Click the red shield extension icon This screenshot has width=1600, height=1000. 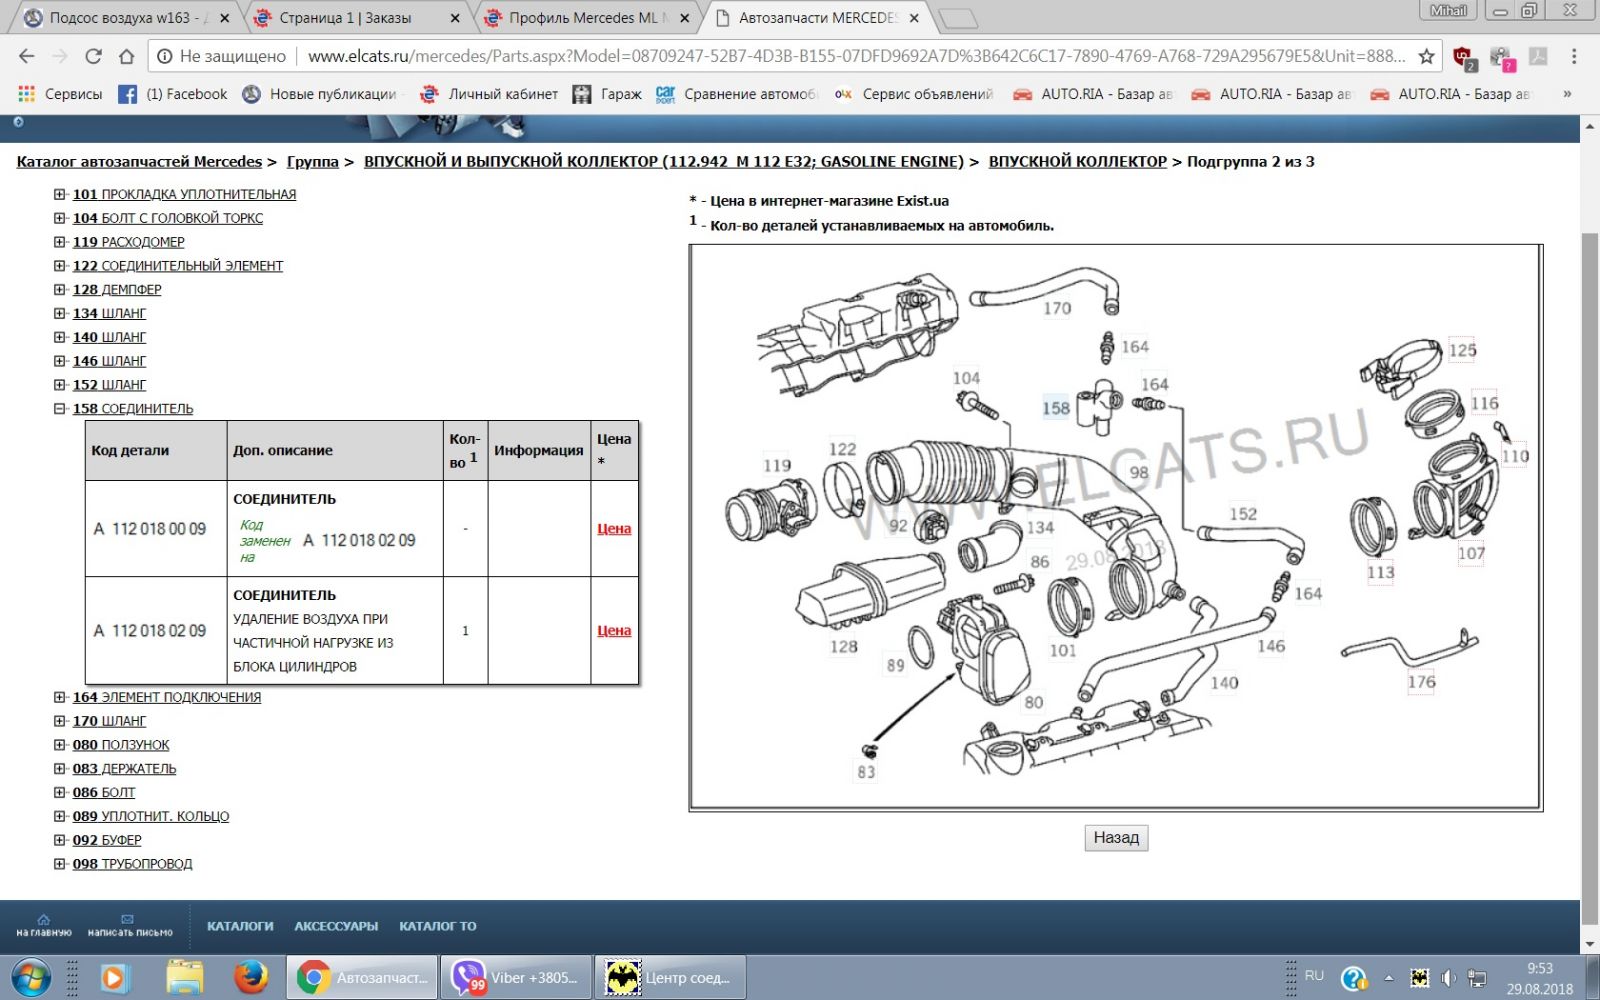[1463, 57]
